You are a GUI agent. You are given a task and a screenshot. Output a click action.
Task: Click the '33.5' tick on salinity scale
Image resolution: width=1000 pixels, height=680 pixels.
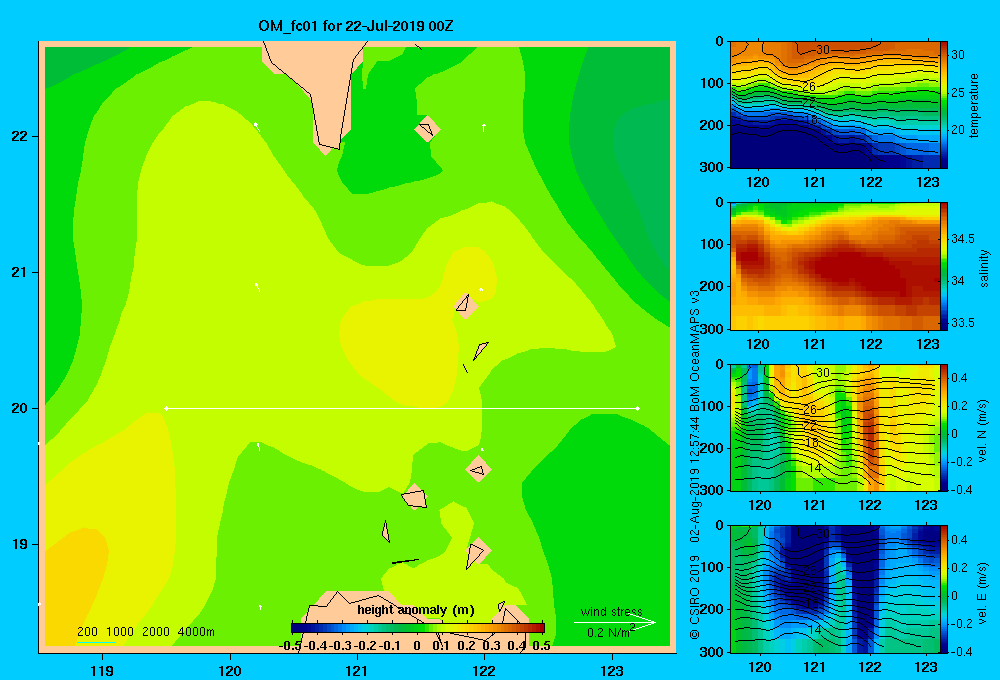(962, 323)
